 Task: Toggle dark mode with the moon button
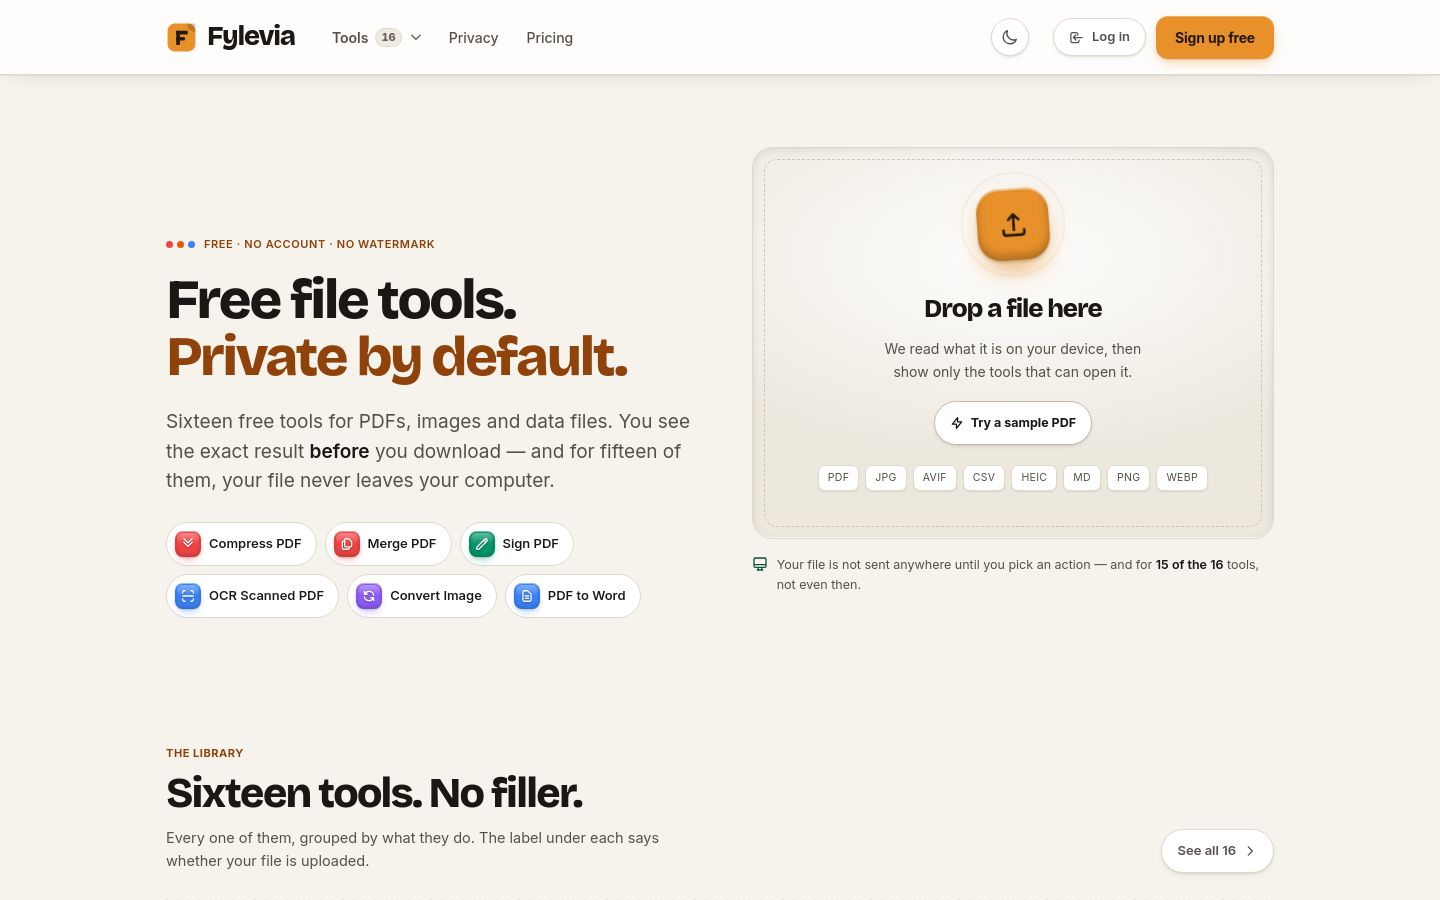pos(1010,38)
